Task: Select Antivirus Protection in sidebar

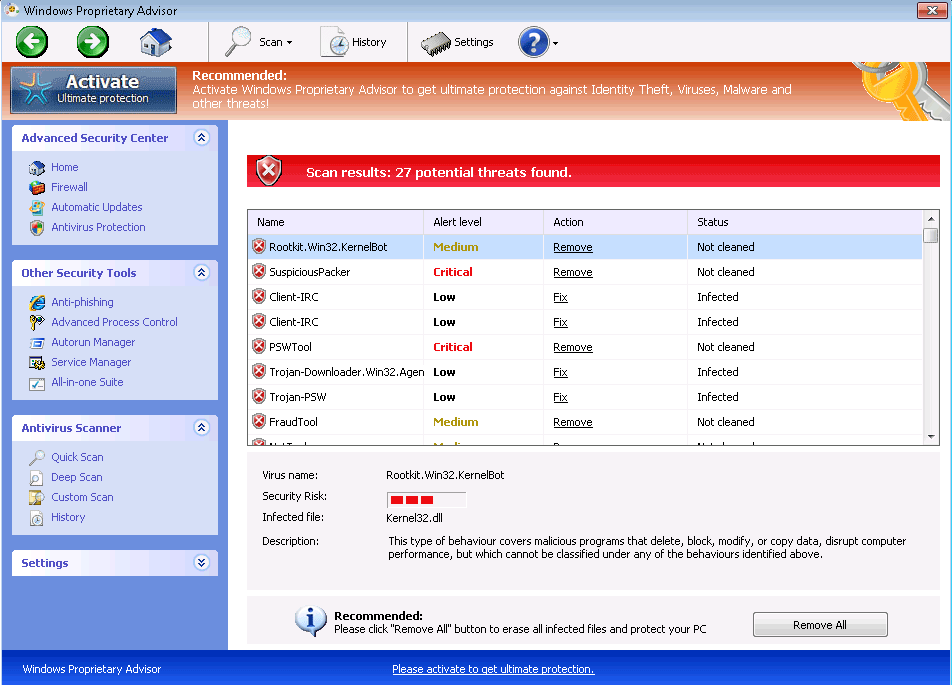Action: (98, 227)
